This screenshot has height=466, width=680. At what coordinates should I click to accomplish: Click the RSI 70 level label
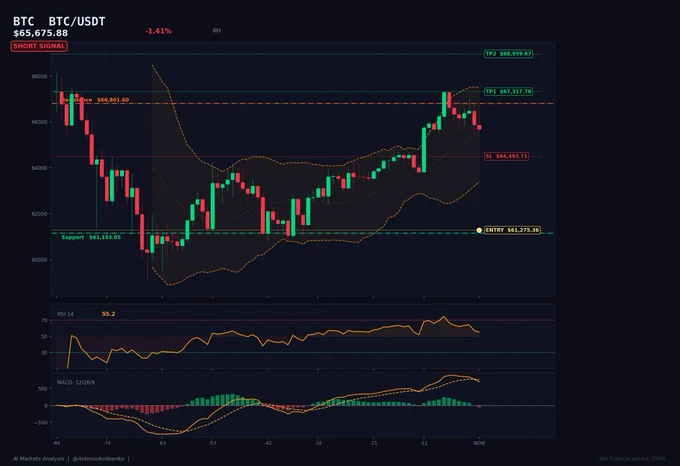44,320
